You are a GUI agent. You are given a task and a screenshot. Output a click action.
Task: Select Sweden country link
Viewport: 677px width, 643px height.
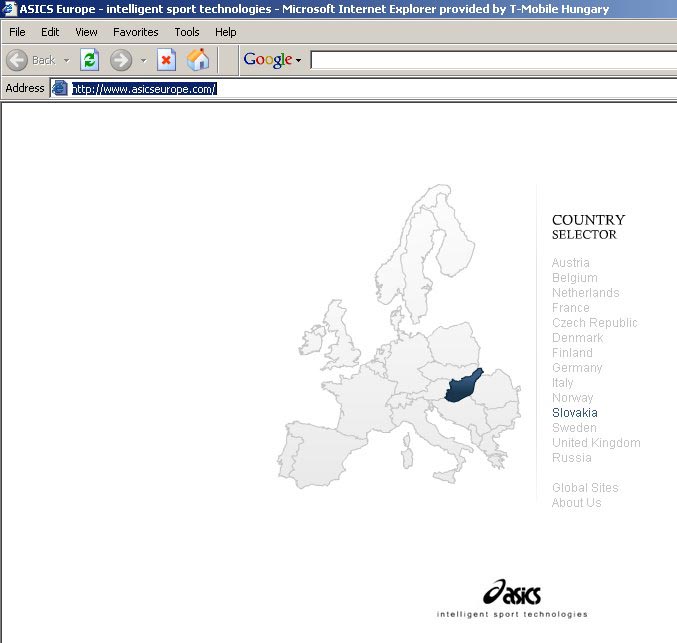[x=574, y=428]
